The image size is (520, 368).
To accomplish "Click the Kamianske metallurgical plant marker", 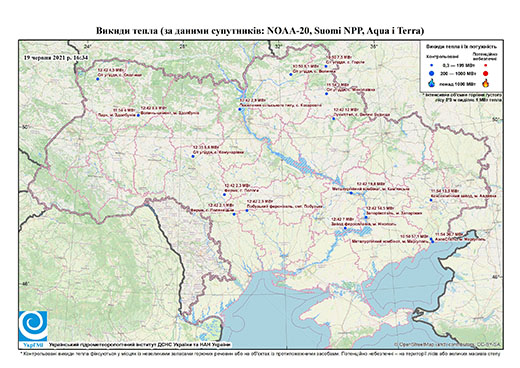I will (351, 193).
